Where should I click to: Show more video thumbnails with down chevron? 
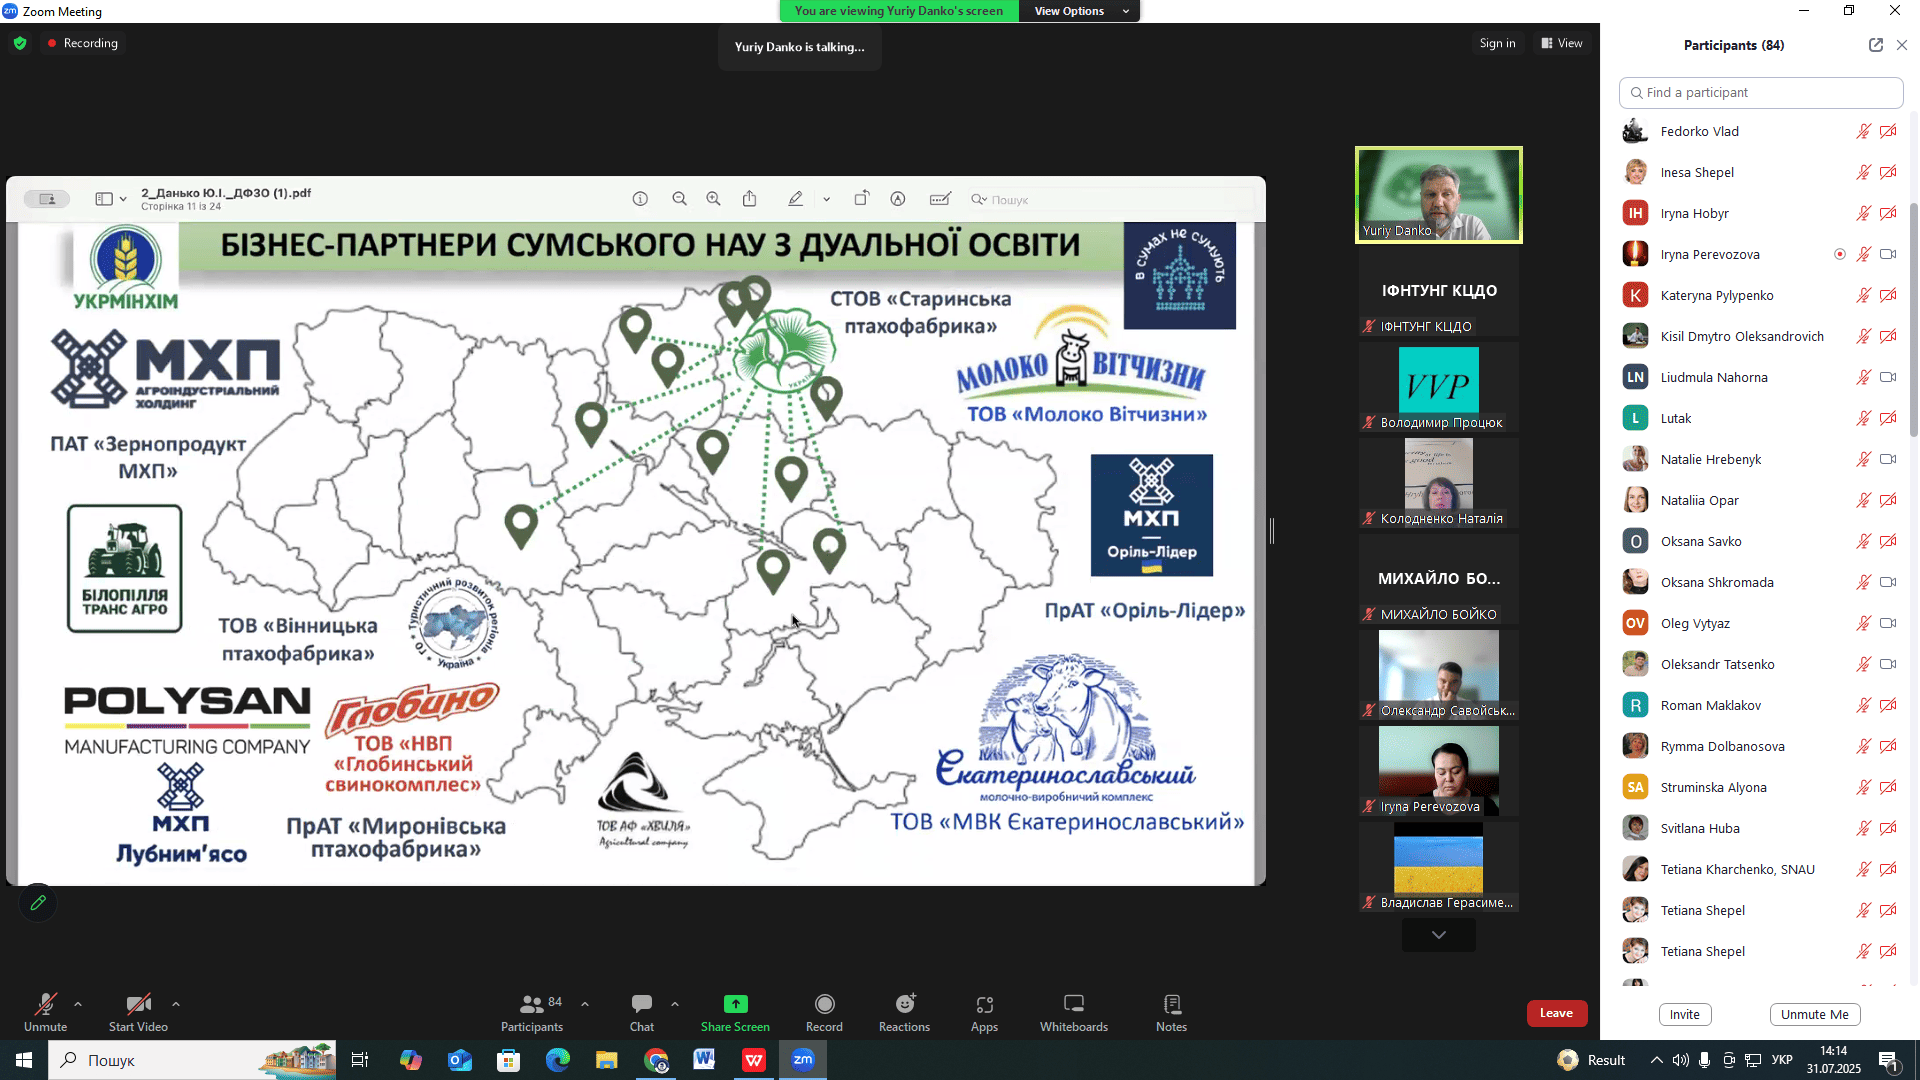click(x=1438, y=935)
